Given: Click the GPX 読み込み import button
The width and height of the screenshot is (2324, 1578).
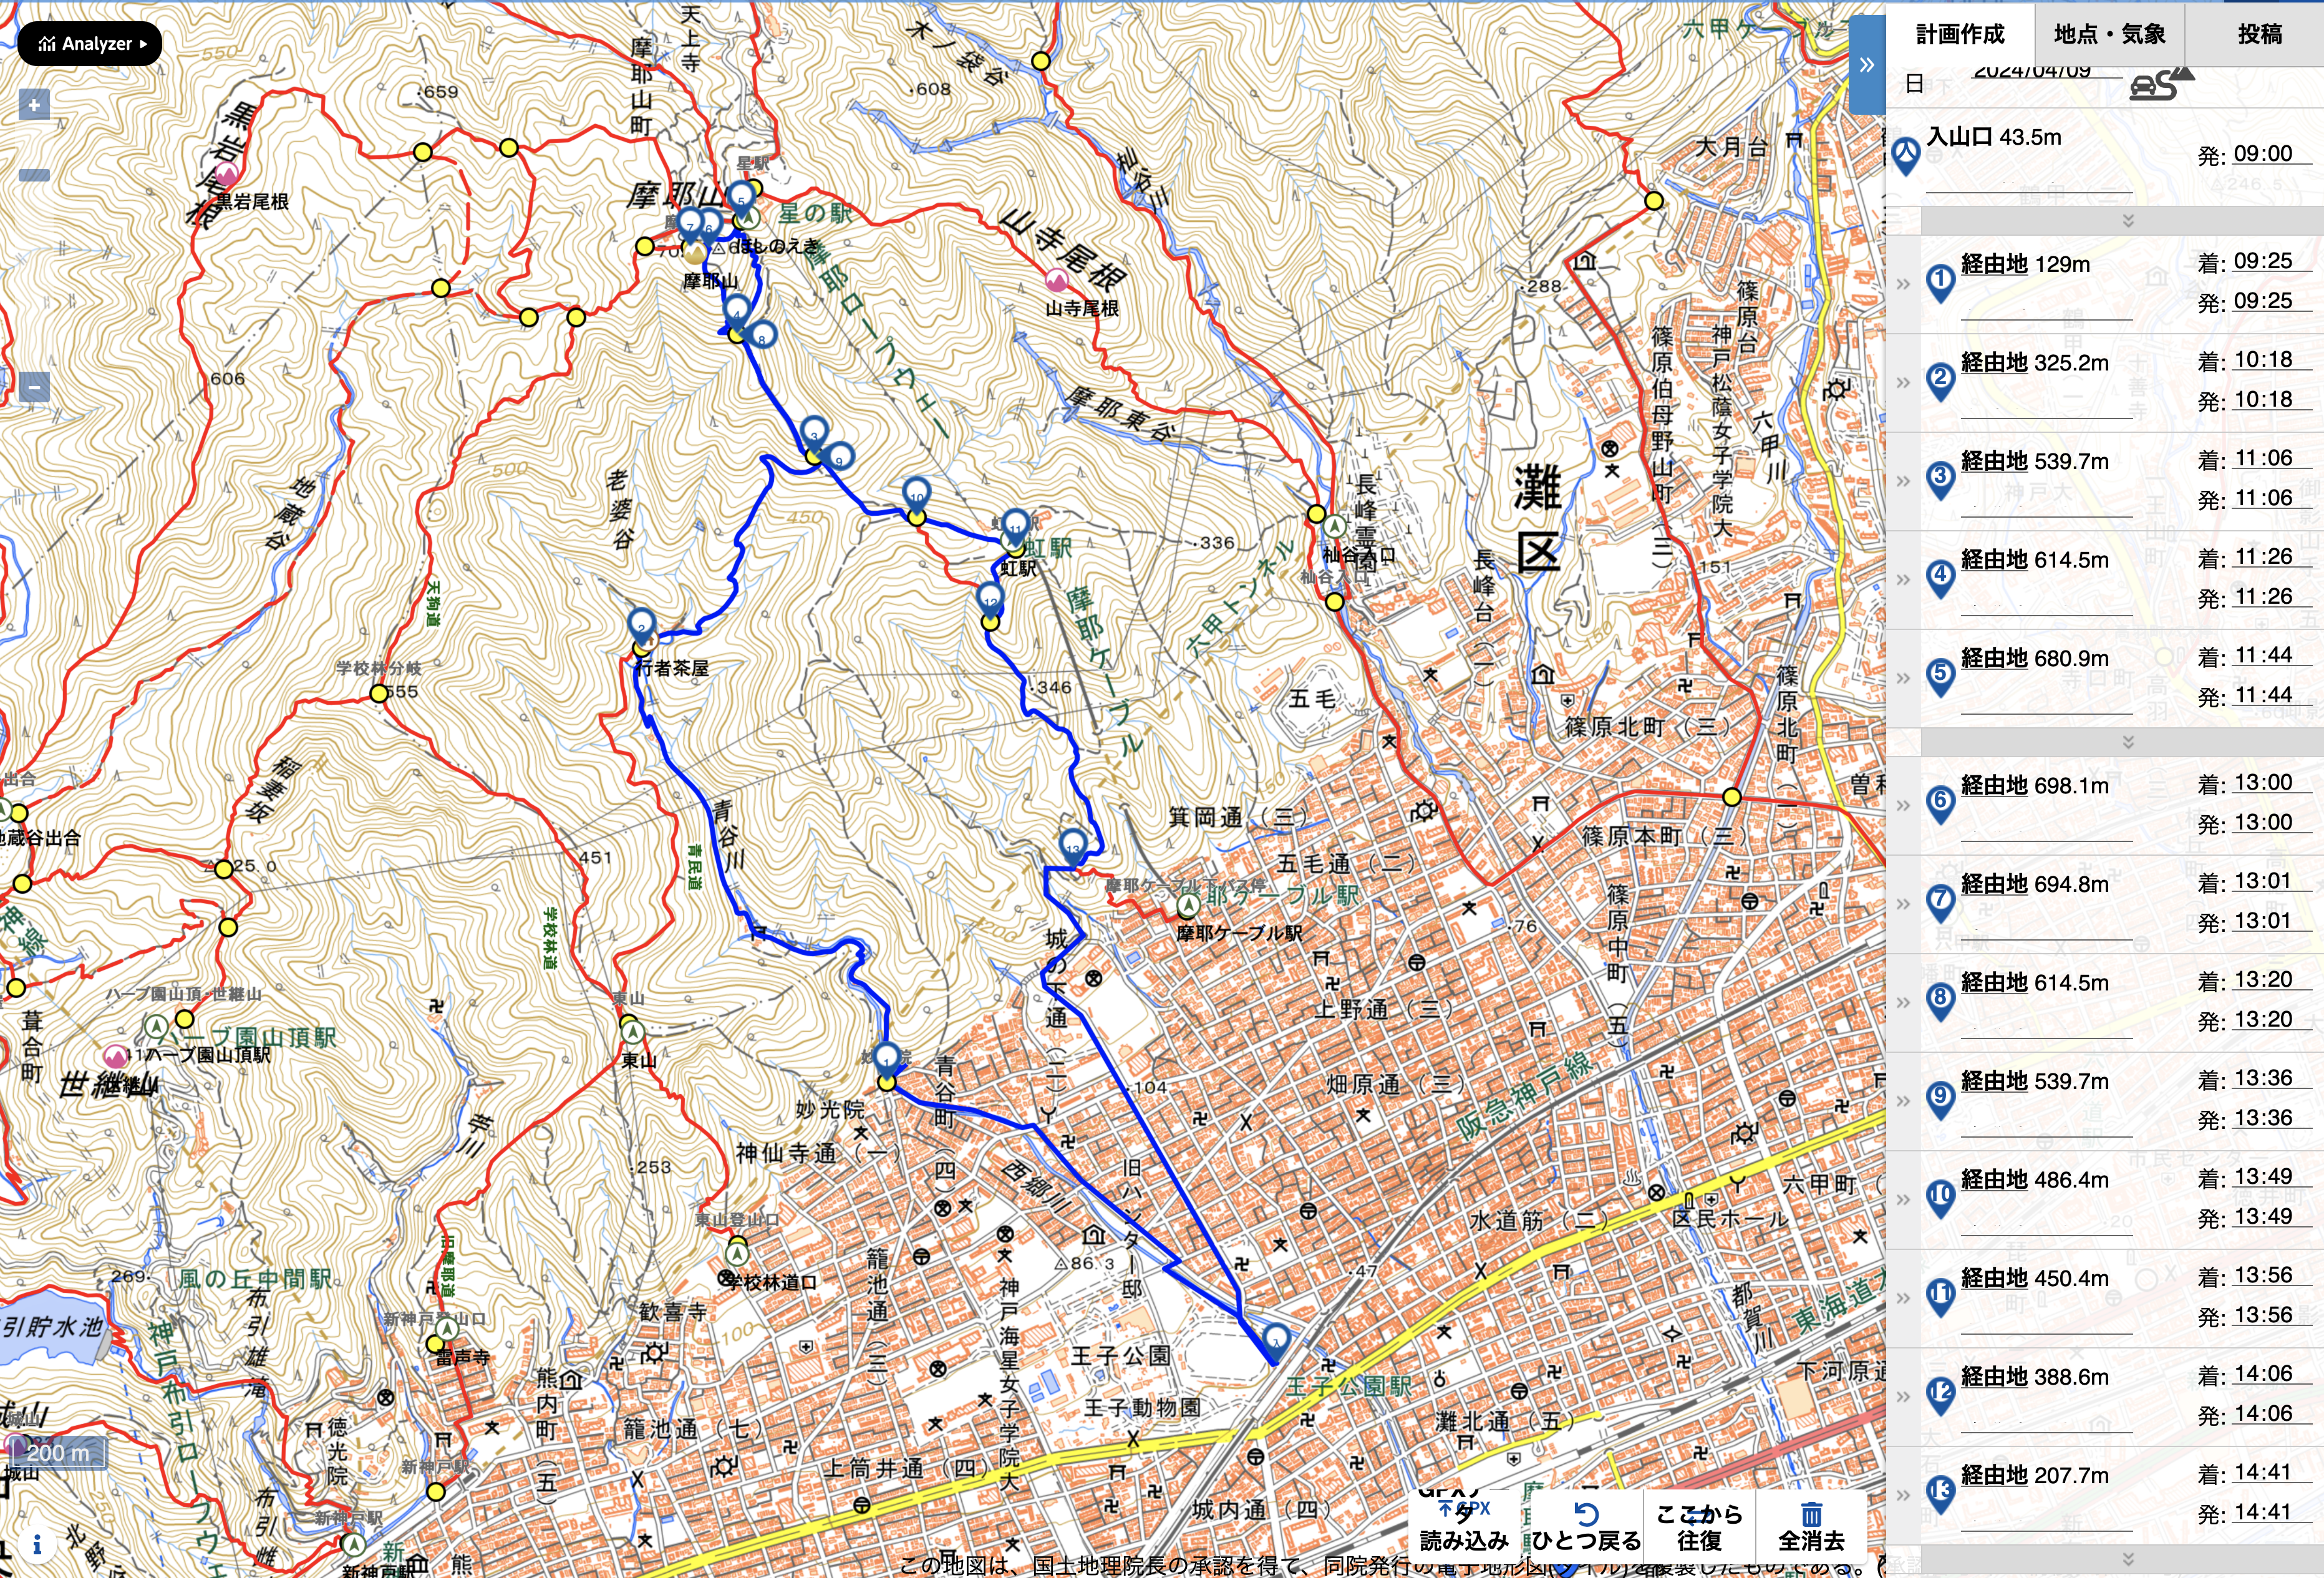Looking at the screenshot, I should coord(1464,1527).
